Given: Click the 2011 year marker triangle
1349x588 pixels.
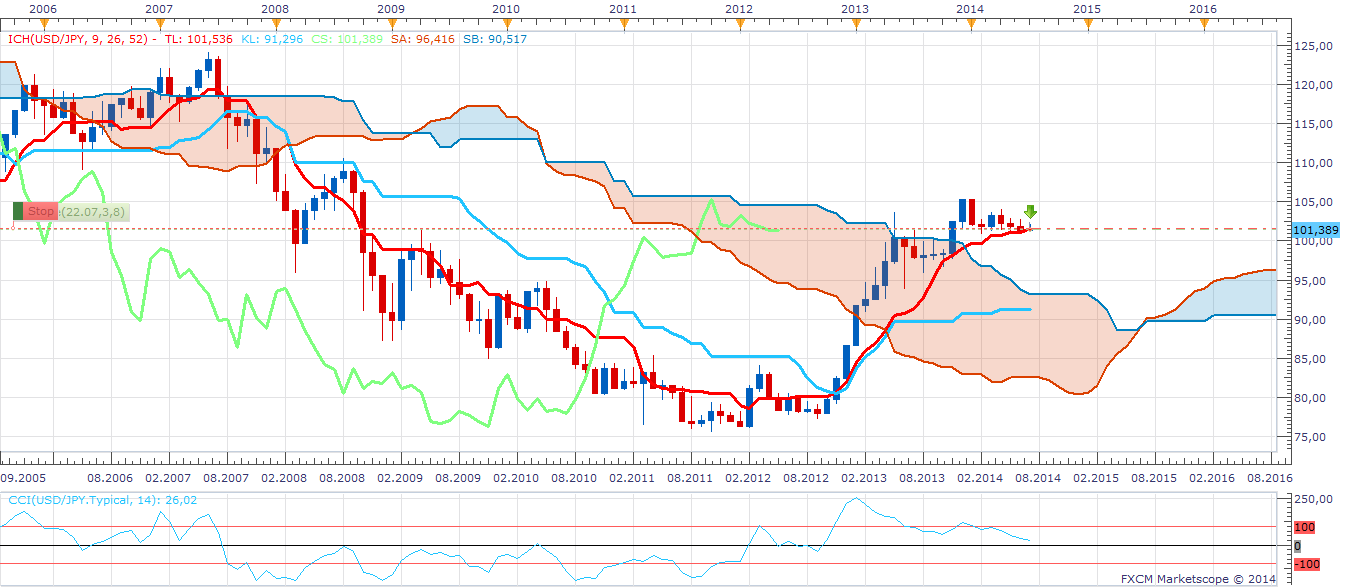Looking at the screenshot, I should [x=623, y=26].
